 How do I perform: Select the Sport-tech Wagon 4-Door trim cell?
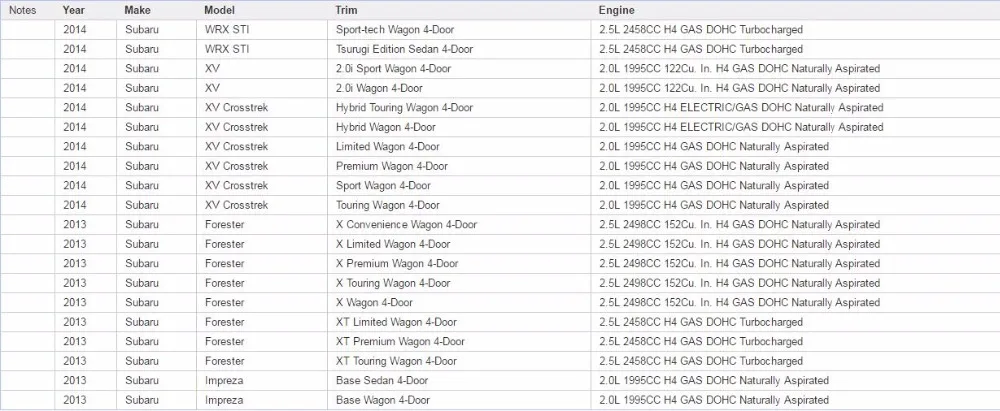tap(460, 30)
